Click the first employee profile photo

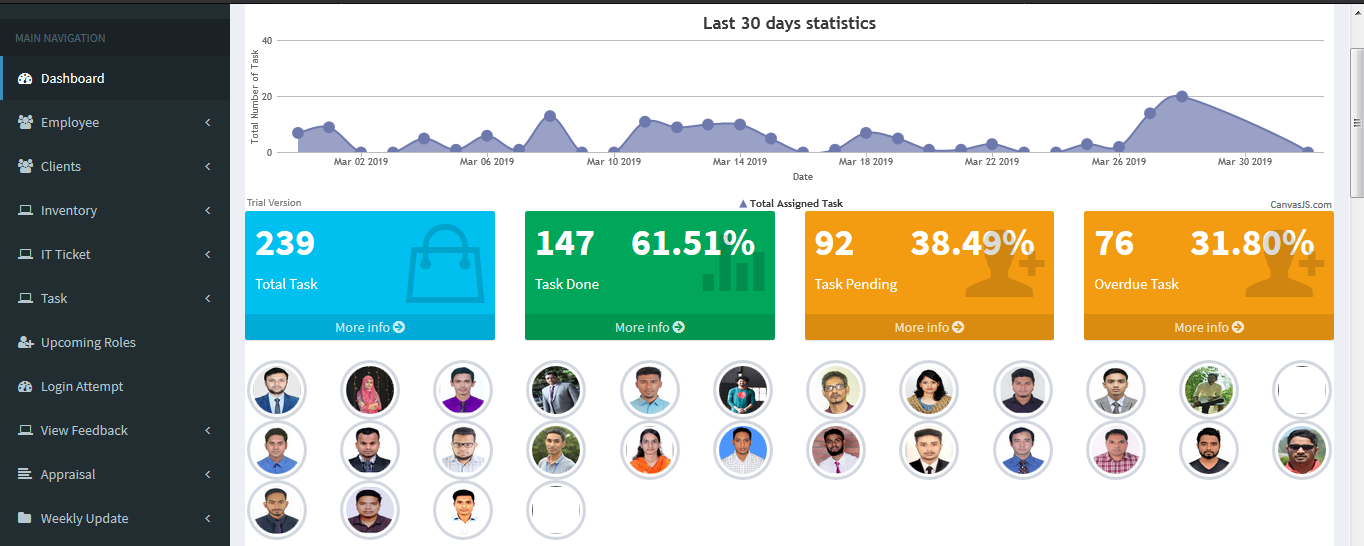pos(276,390)
